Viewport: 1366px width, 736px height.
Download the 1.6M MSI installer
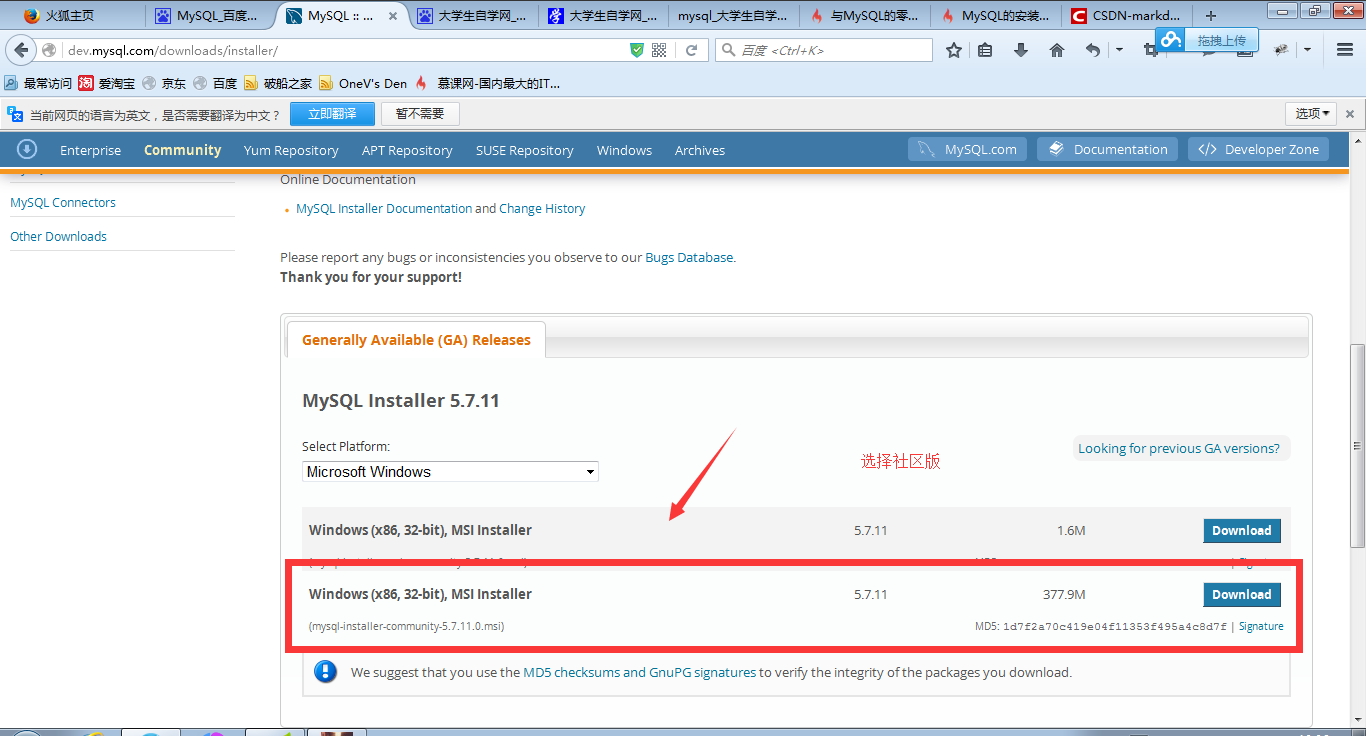[x=1241, y=530]
